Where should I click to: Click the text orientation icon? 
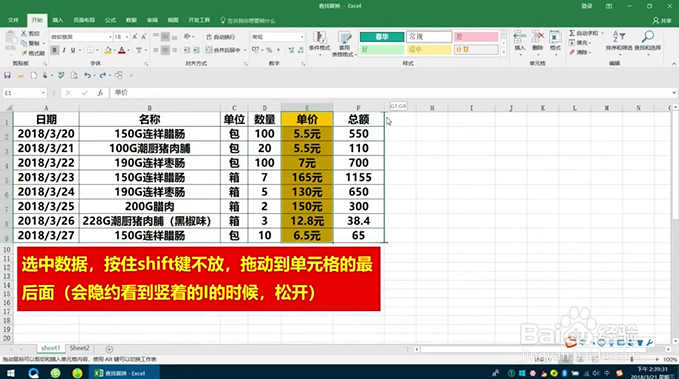187,37
